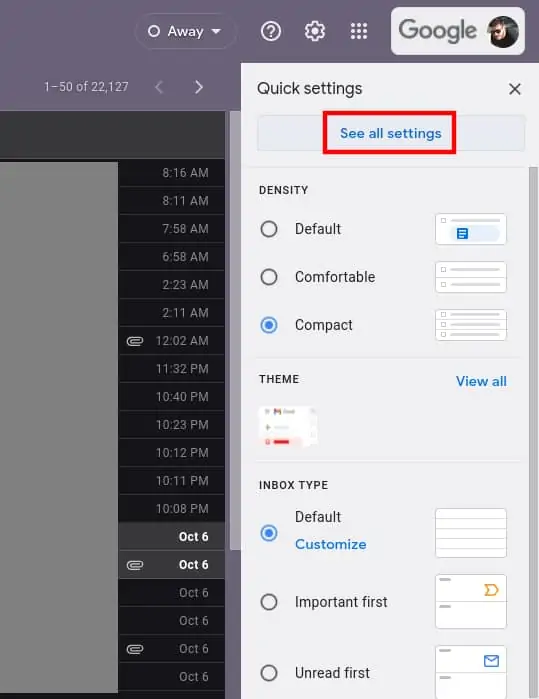This screenshot has width=539, height=699.
Task: Open the 12:02 AM email with attachment
Action: (172, 341)
